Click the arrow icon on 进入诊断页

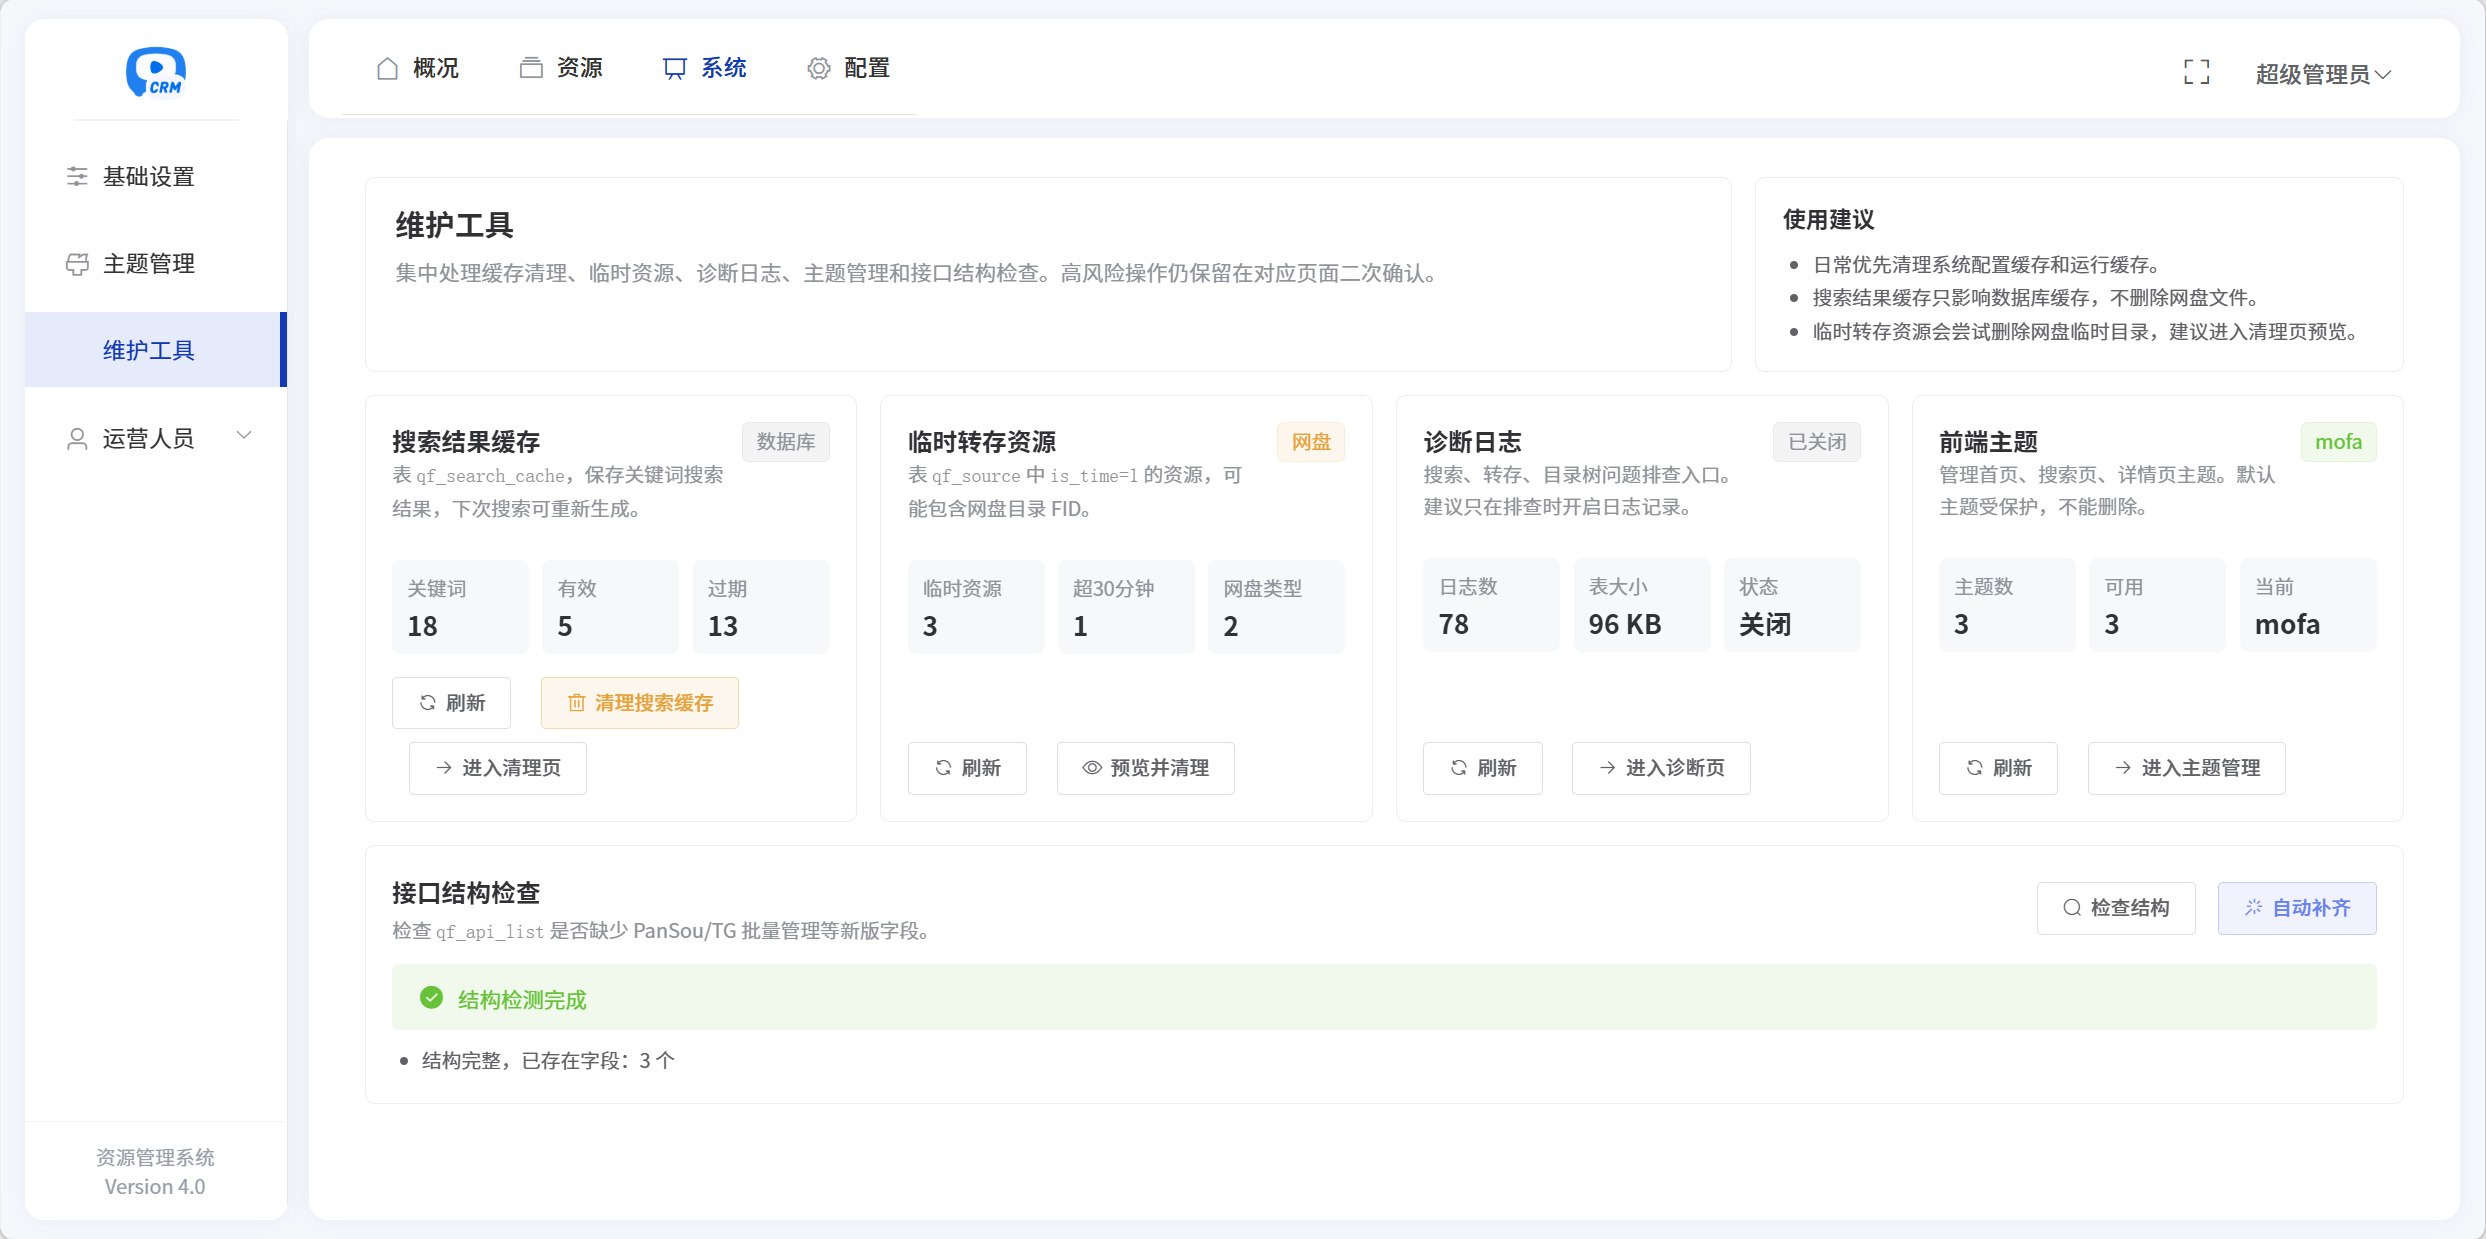click(x=1608, y=768)
